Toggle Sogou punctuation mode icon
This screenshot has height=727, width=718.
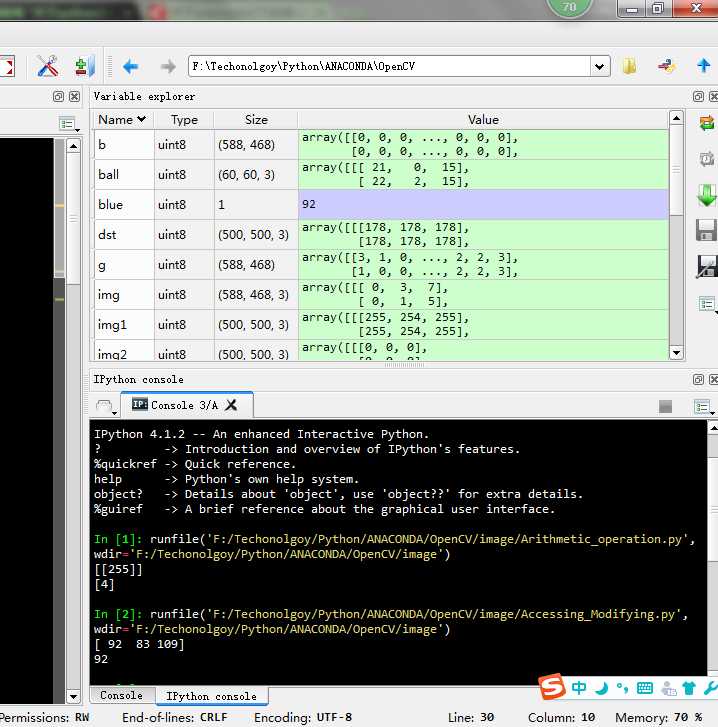click(622, 689)
